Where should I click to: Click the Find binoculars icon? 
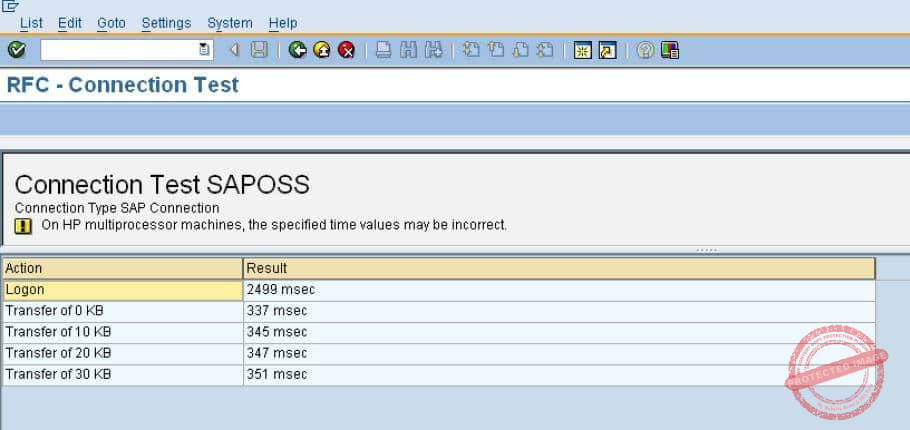coord(409,50)
